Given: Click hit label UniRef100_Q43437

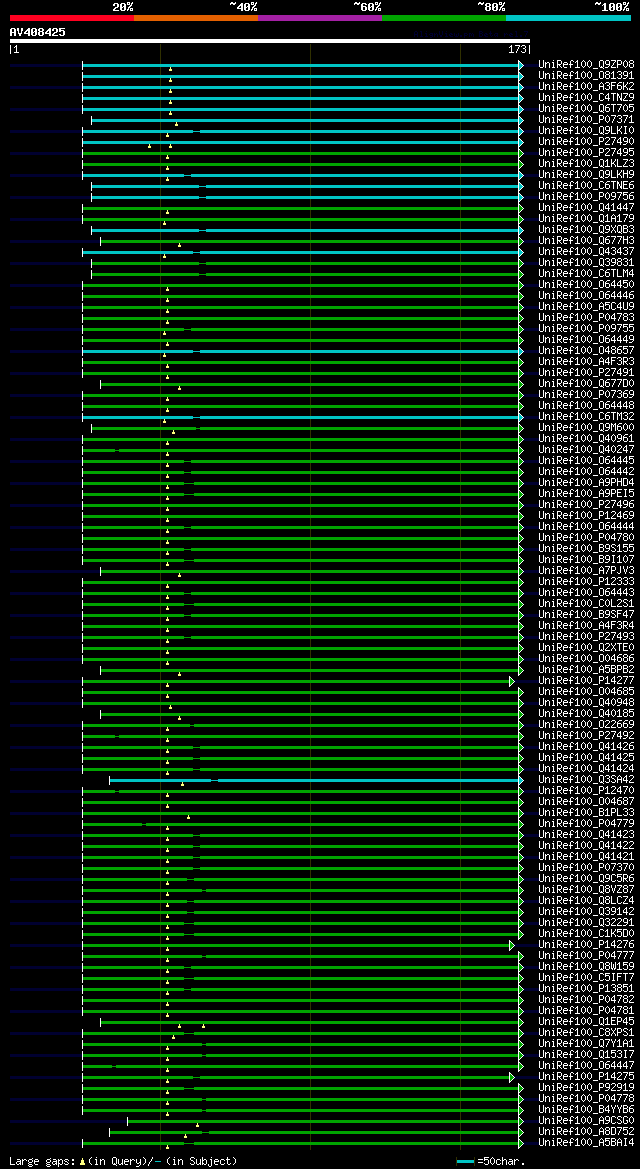Looking at the screenshot, I should (586, 252).
